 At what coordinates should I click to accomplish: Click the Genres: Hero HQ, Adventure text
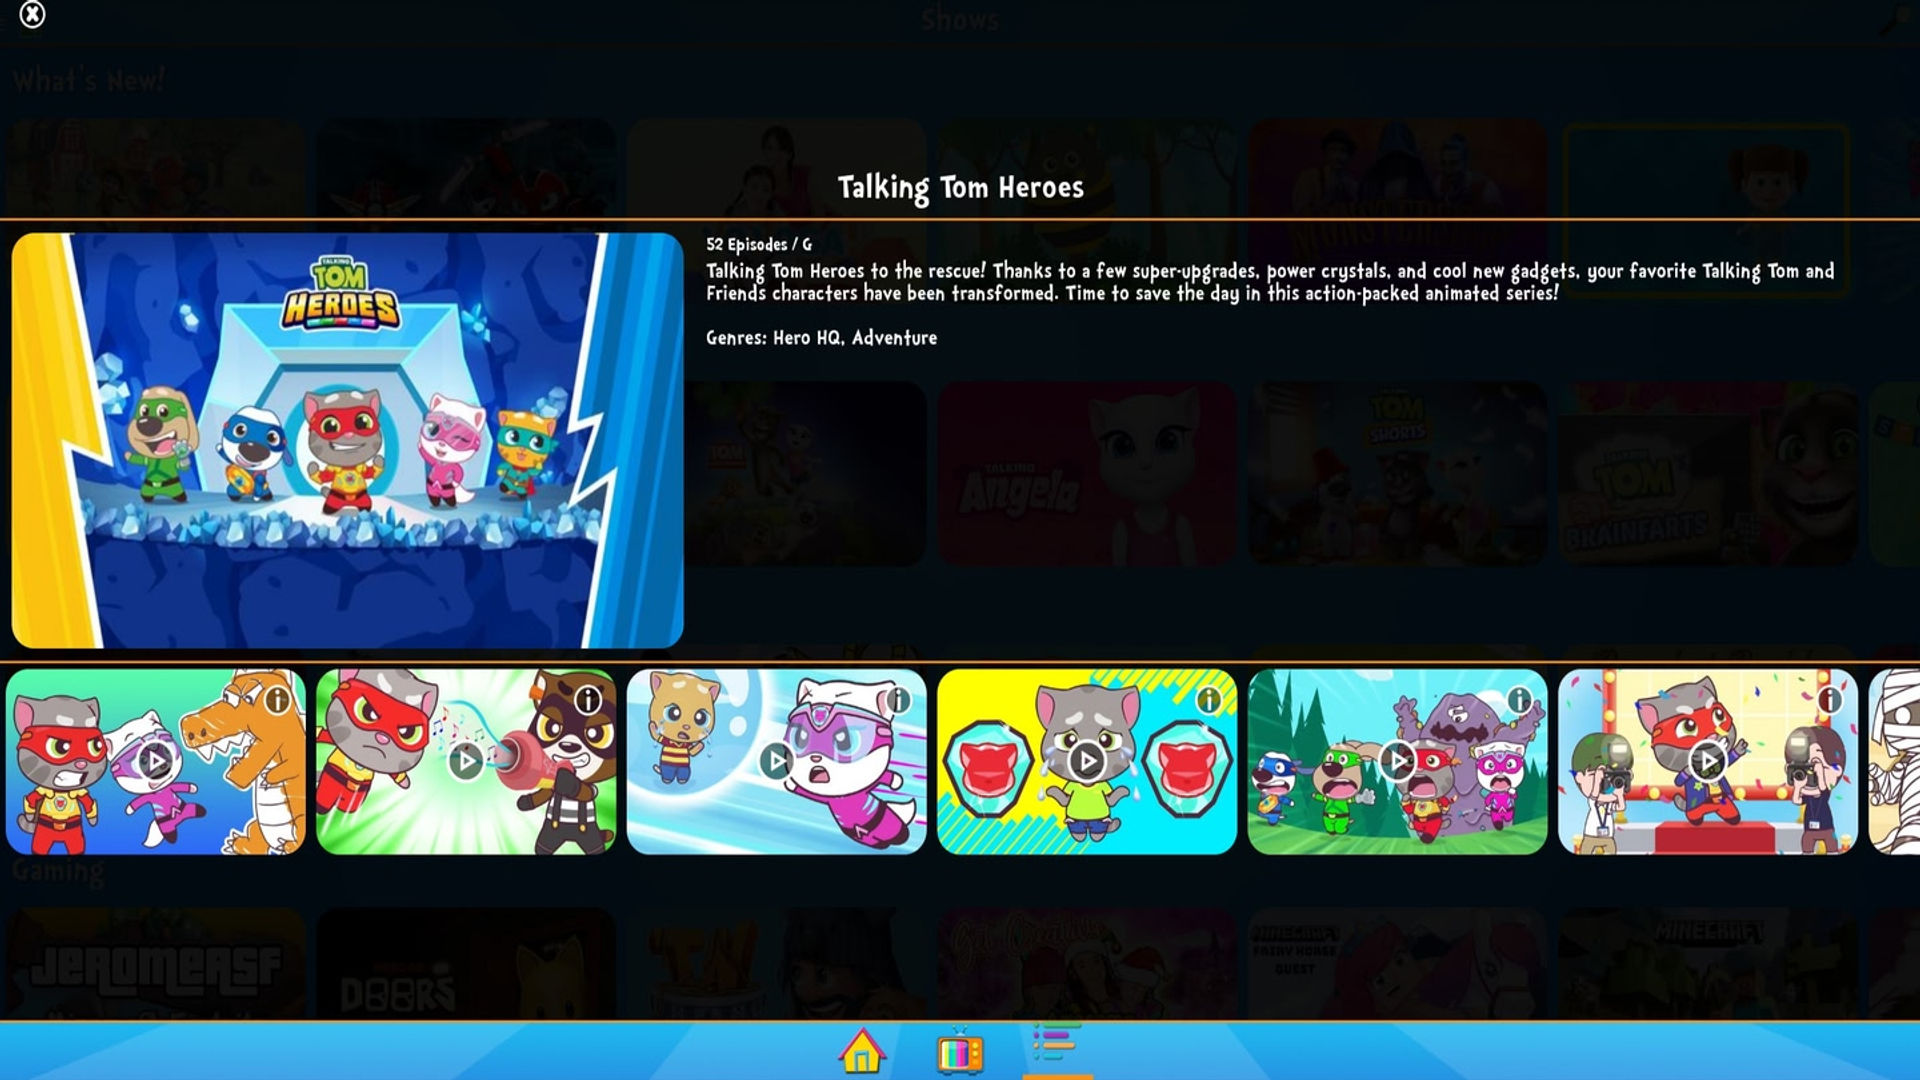[x=821, y=338]
